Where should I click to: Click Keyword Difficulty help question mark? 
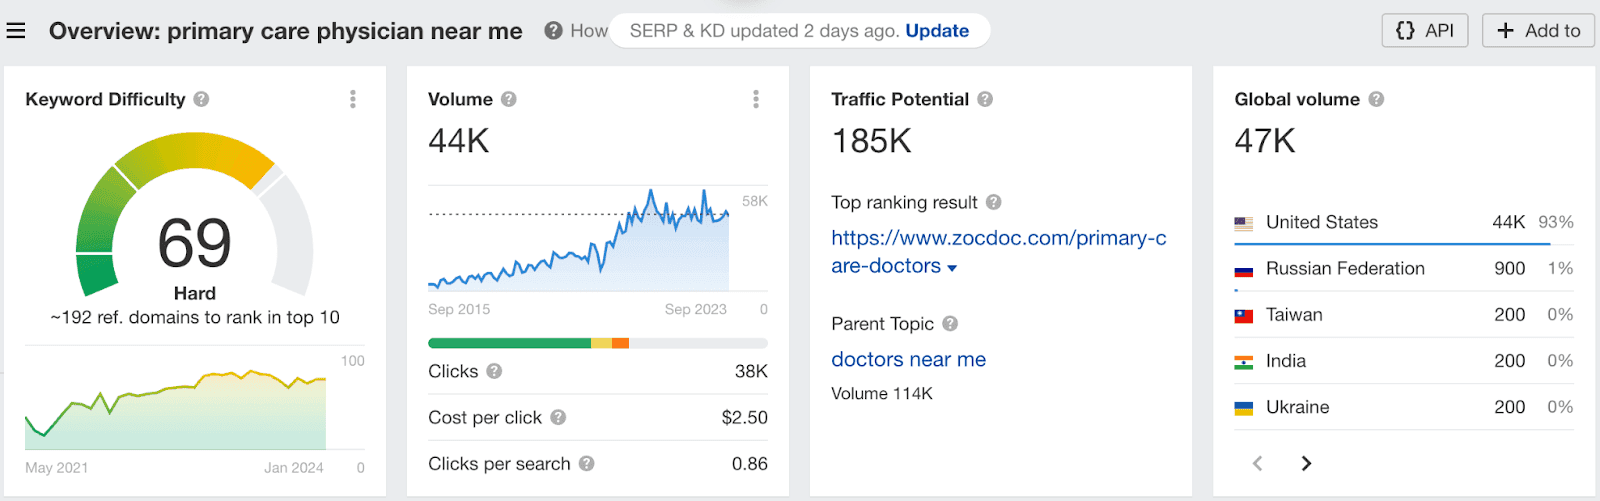pyautogui.click(x=202, y=99)
